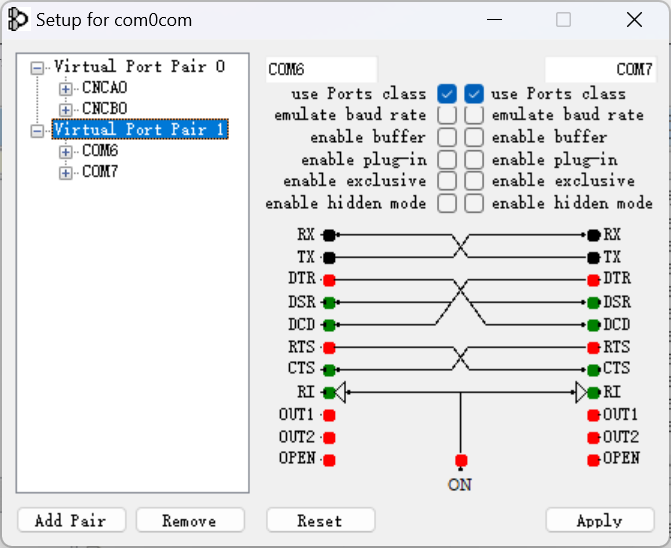Click the COM7 OPEN red pin
671x548 pixels.
pyautogui.click(x=594, y=460)
